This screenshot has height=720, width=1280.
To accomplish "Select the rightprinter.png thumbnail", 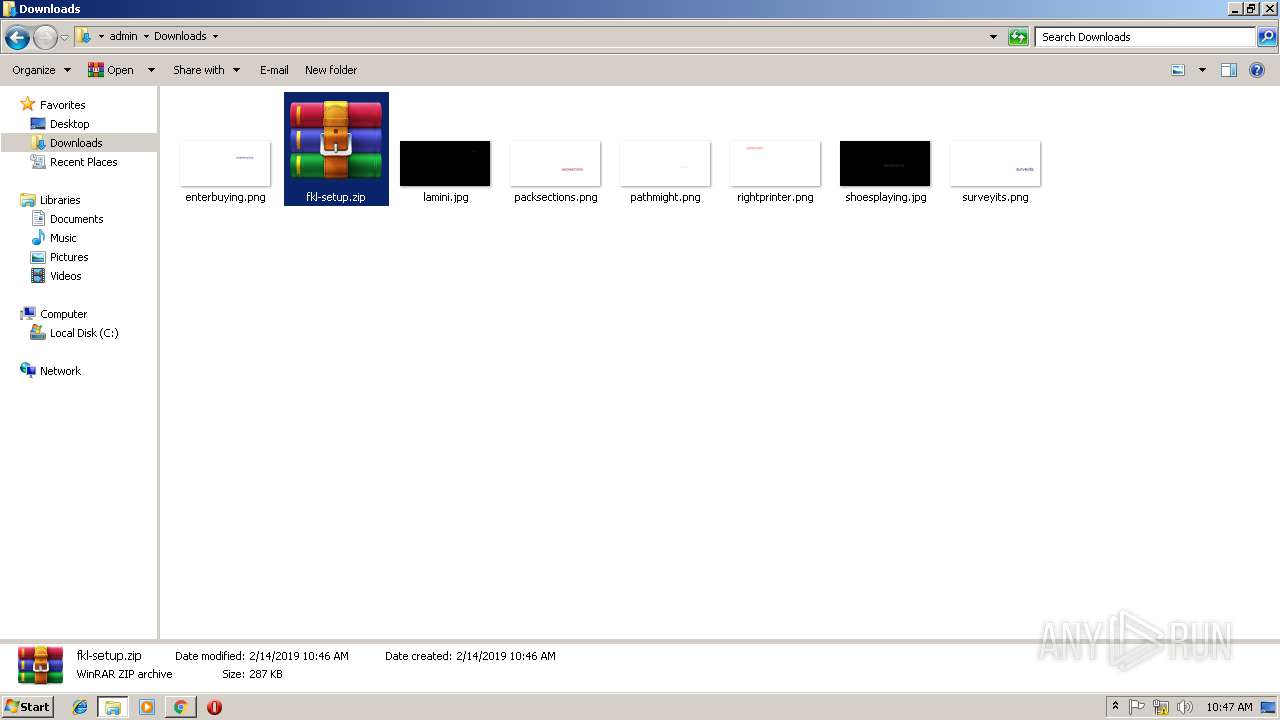I will click(x=775, y=163).
